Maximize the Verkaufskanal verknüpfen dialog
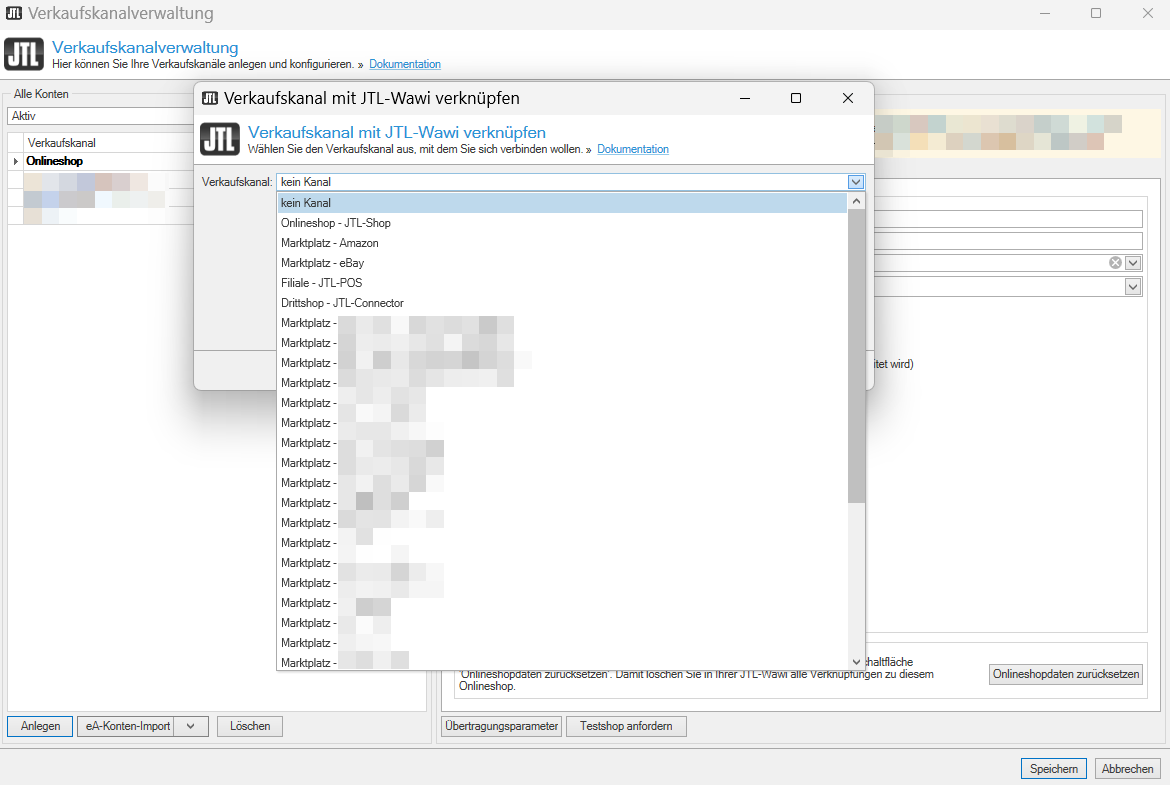 click(796, 98)
